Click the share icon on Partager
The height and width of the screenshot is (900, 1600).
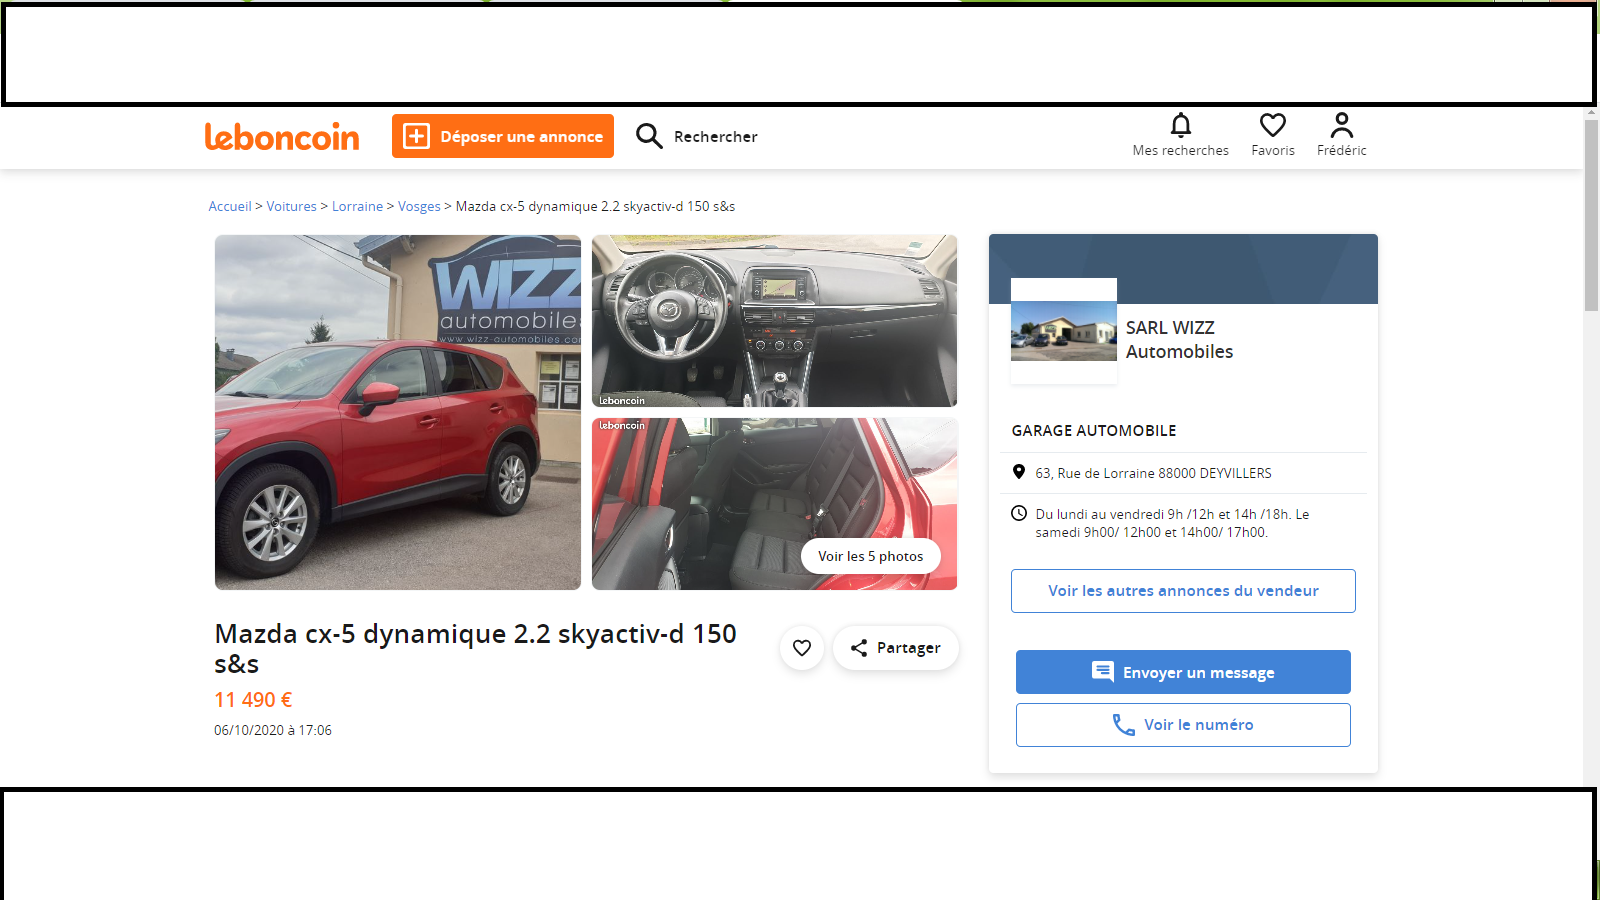(x=859, y=648)
